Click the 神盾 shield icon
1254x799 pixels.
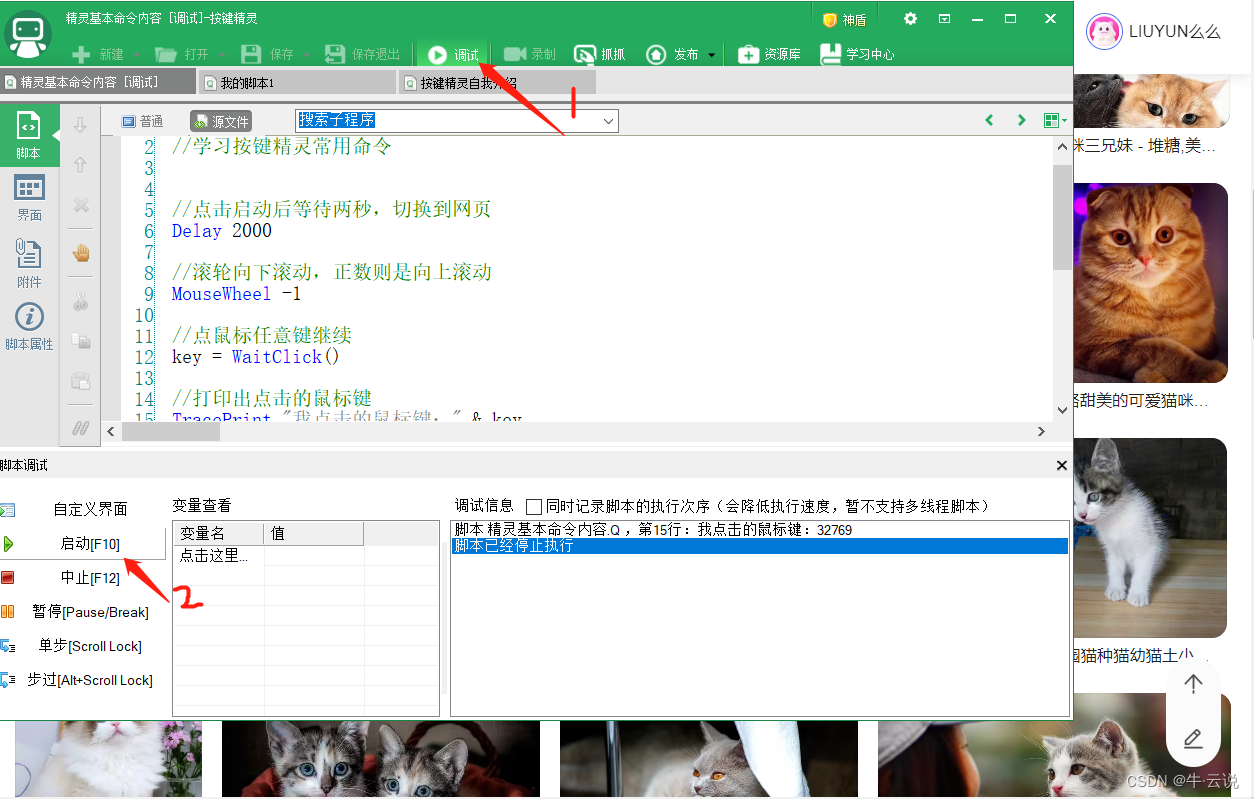[829, 20]
